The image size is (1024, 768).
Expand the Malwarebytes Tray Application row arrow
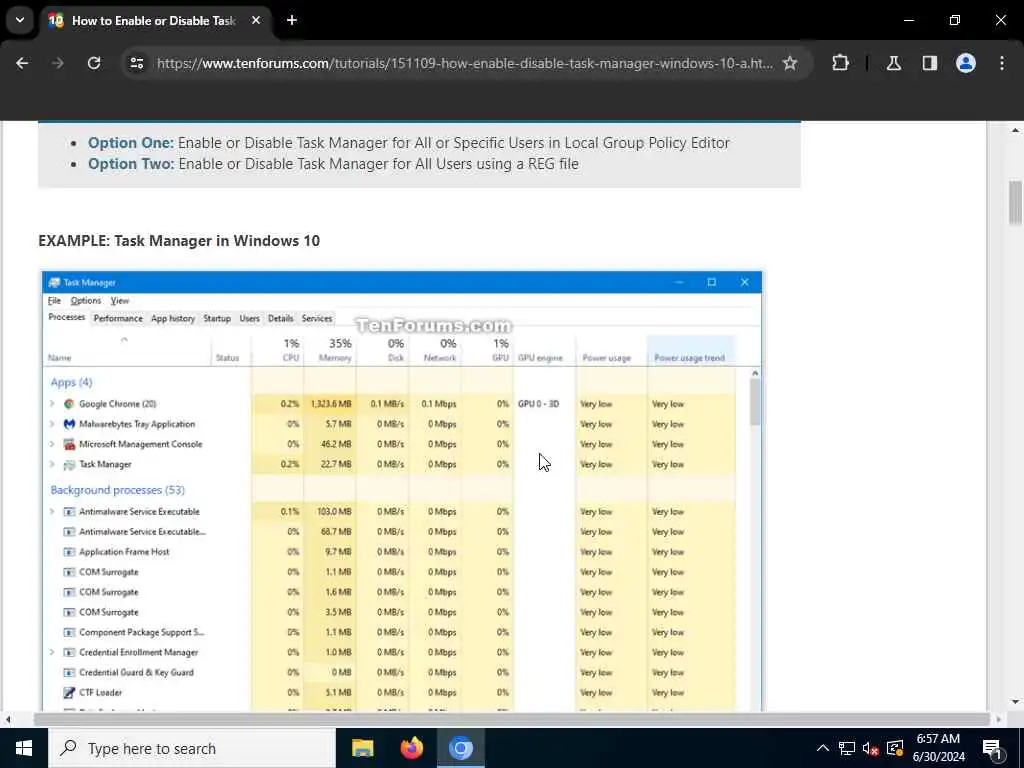point(52,424)
